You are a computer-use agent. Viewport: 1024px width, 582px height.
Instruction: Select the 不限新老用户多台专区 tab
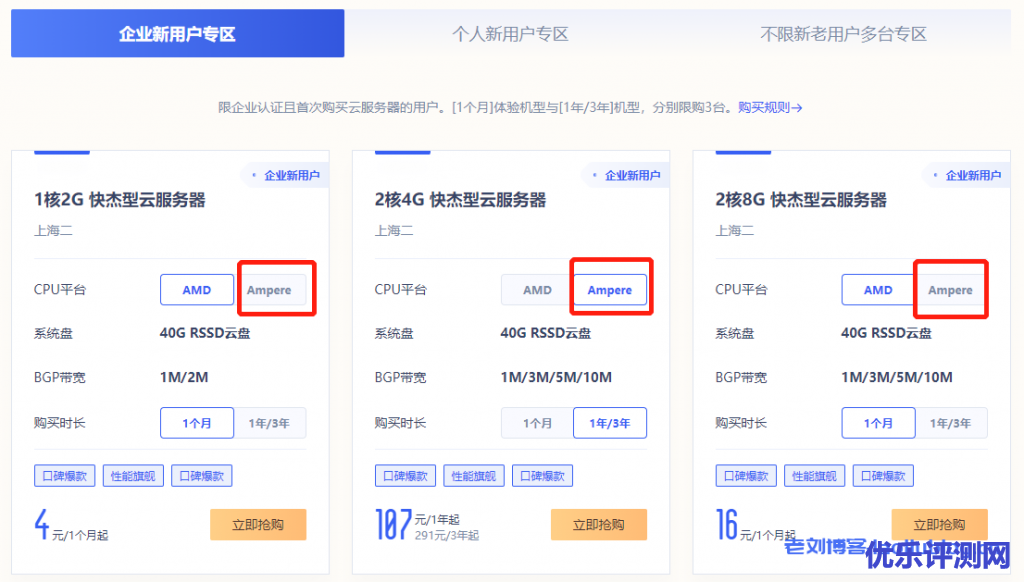tap(843, 34)
